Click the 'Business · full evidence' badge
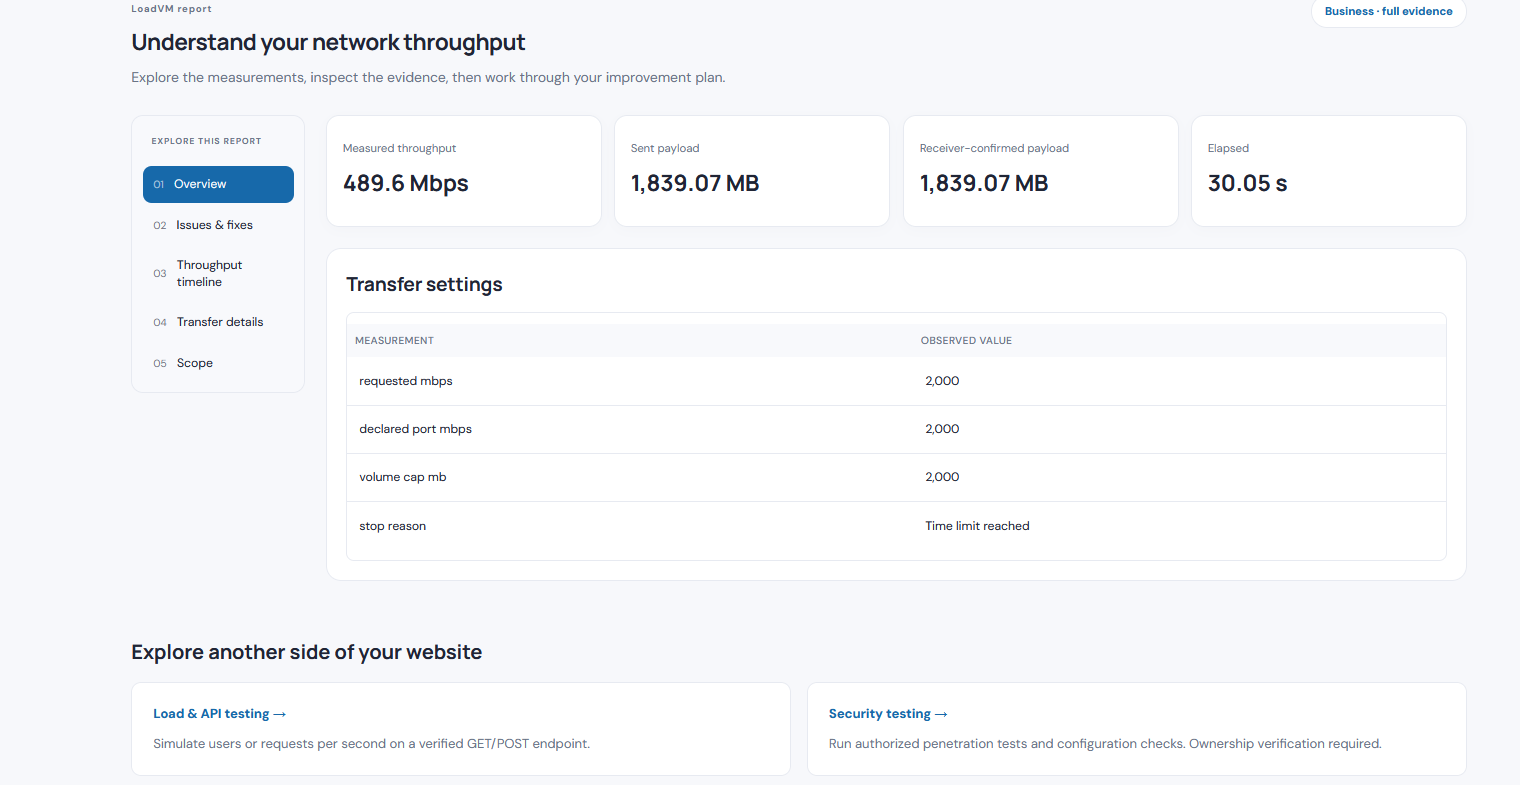The height and width of the screenshot is (785, 1520). (x=1388, y=12)
